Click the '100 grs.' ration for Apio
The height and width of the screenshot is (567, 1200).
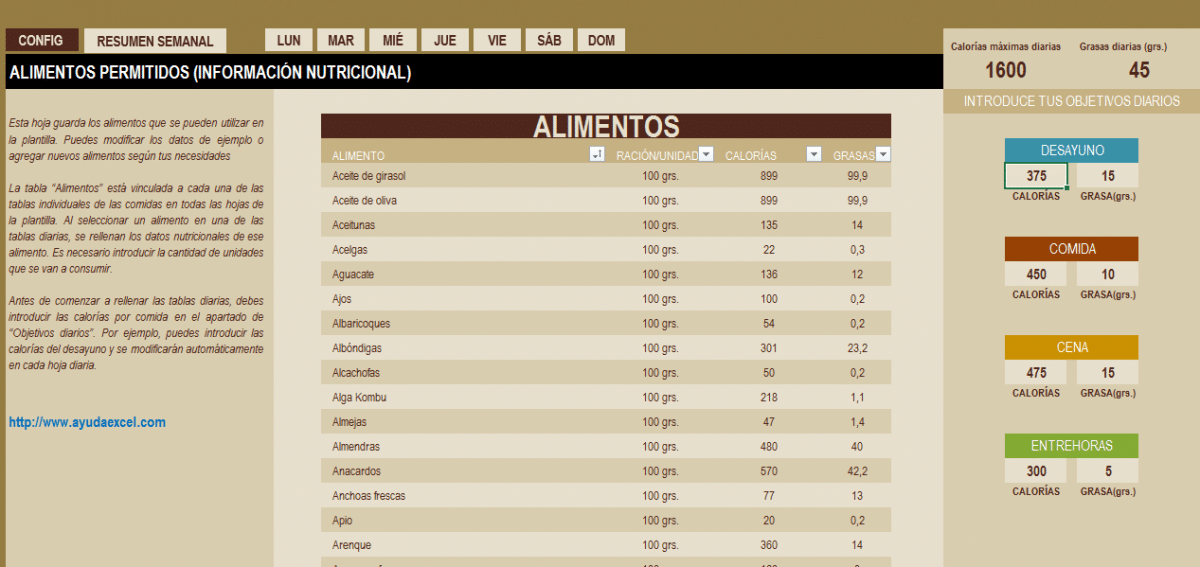tap(660, 520)
